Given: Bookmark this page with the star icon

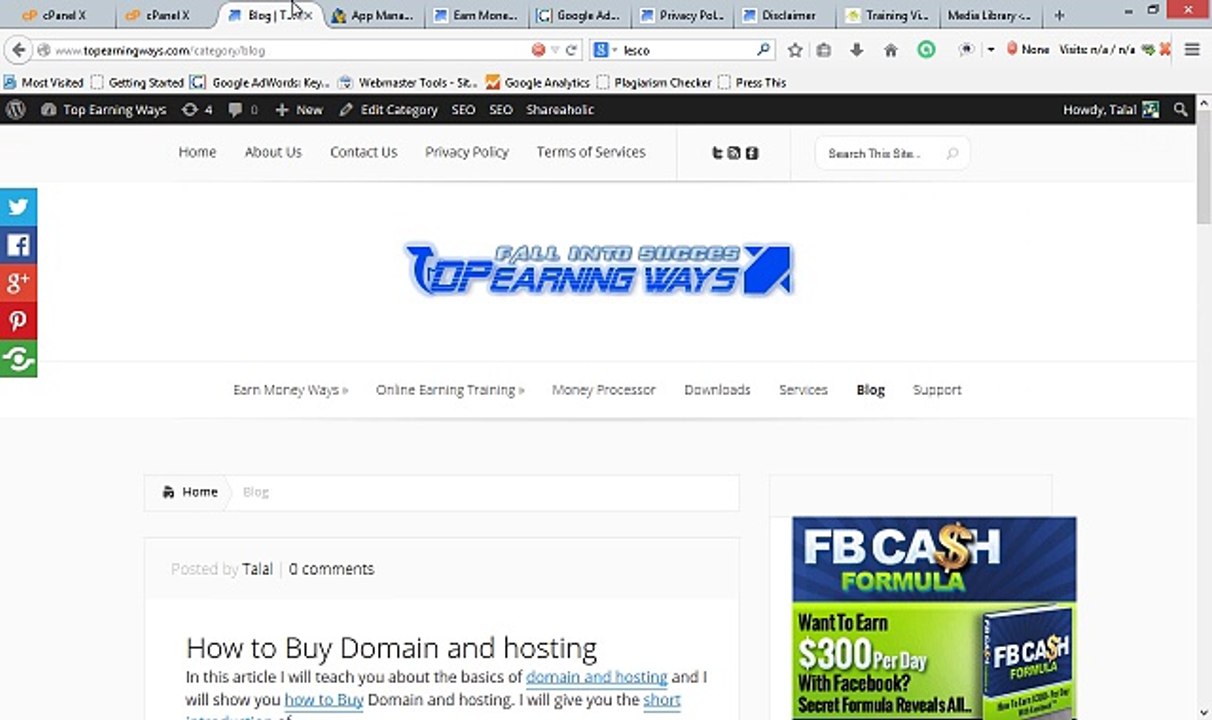Looking at the screenshot, I should [x=795, y=50].
